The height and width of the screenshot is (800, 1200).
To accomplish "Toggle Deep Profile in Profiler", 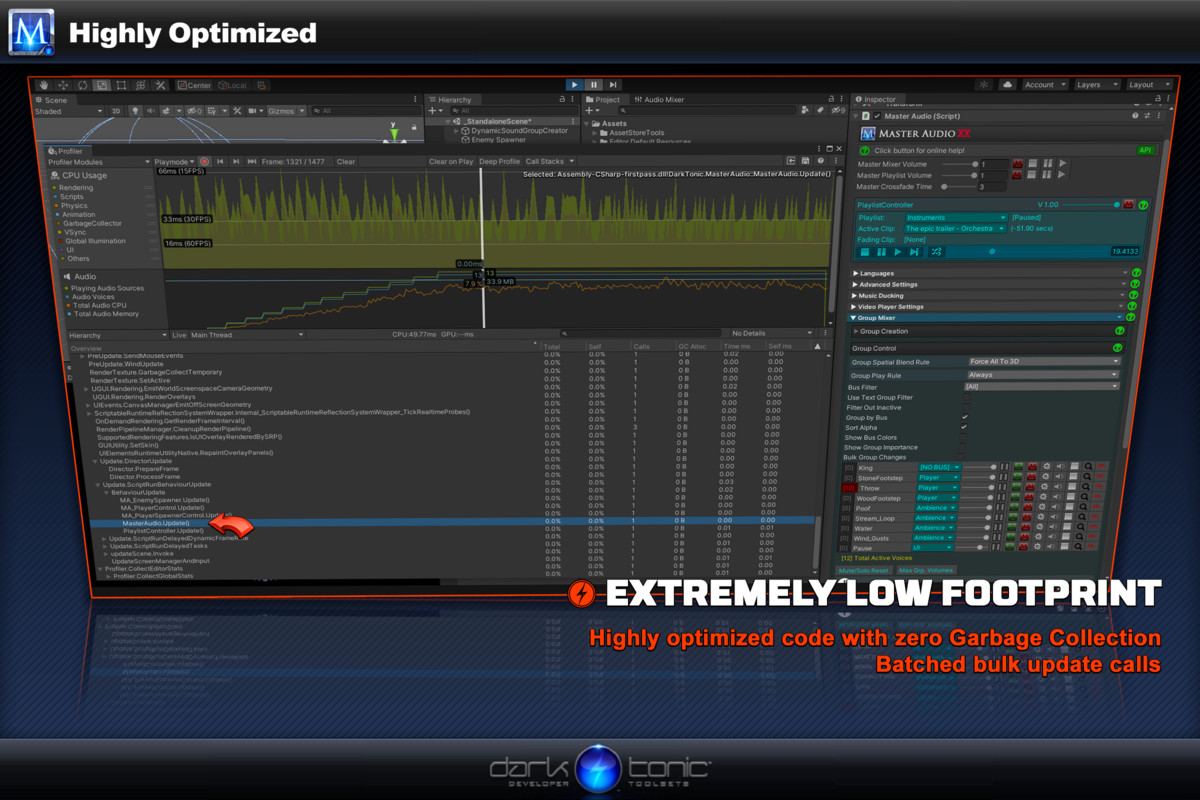I will 499,161.
